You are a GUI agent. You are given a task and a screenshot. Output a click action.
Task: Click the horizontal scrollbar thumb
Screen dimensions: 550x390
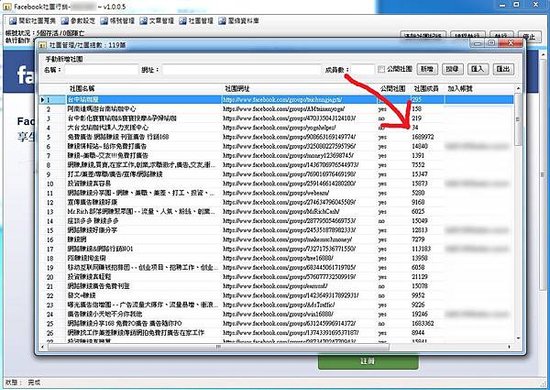point(218,347)
